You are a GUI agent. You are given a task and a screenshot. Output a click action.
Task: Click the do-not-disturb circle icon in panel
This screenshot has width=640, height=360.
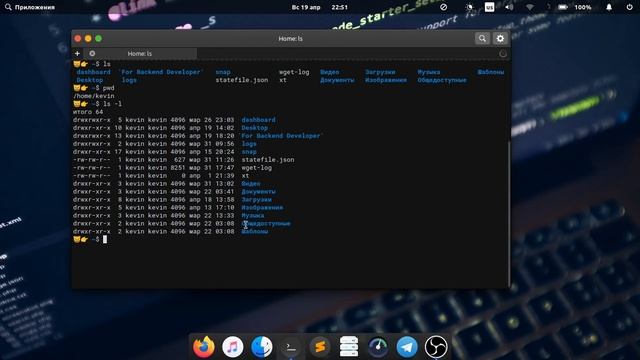click(x=444, y=7)
